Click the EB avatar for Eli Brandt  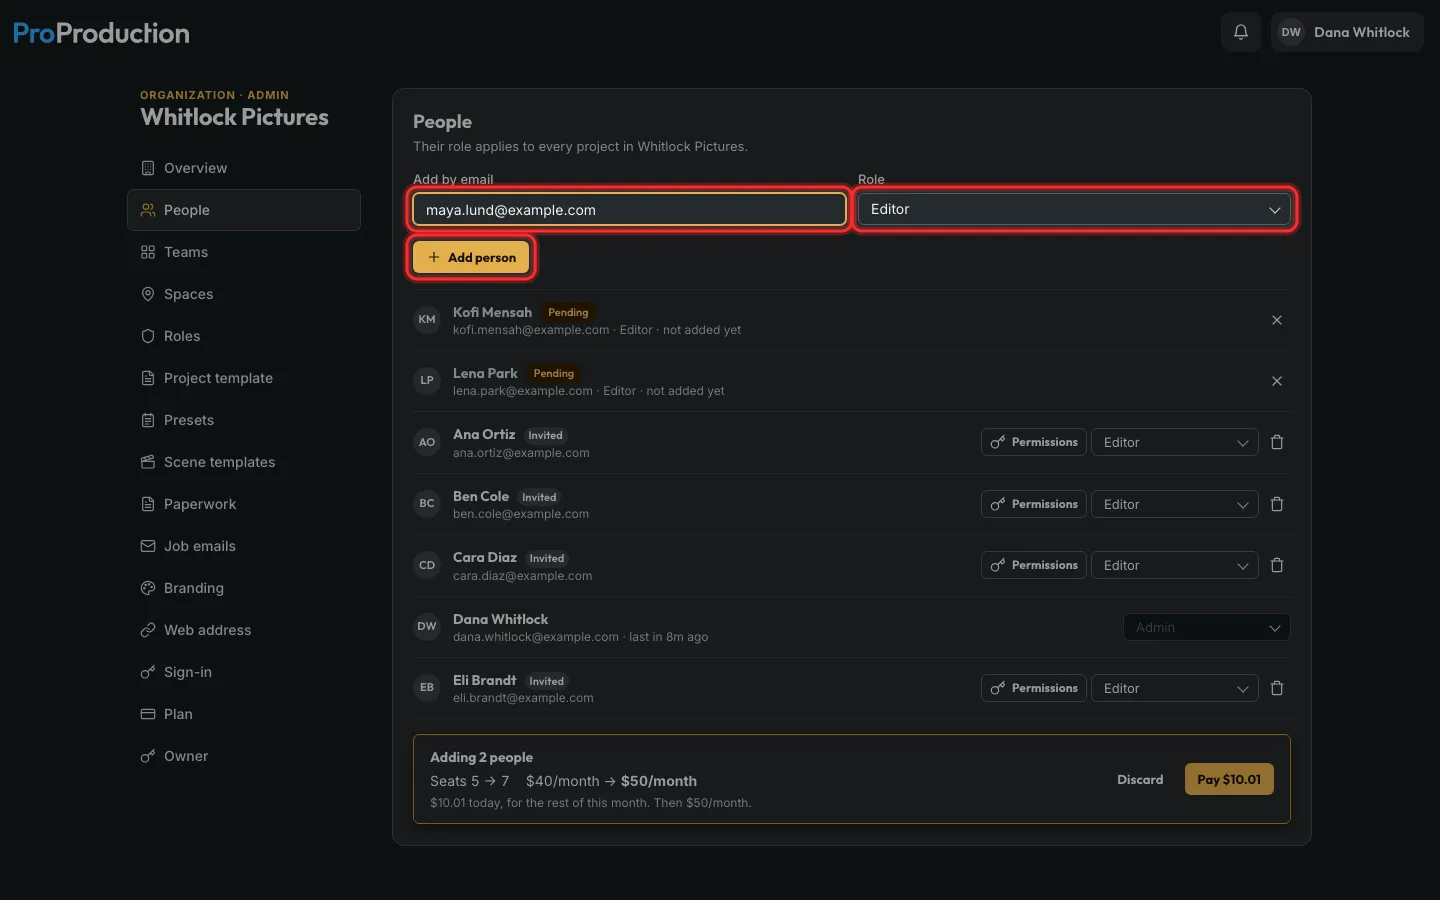point(427,688)
